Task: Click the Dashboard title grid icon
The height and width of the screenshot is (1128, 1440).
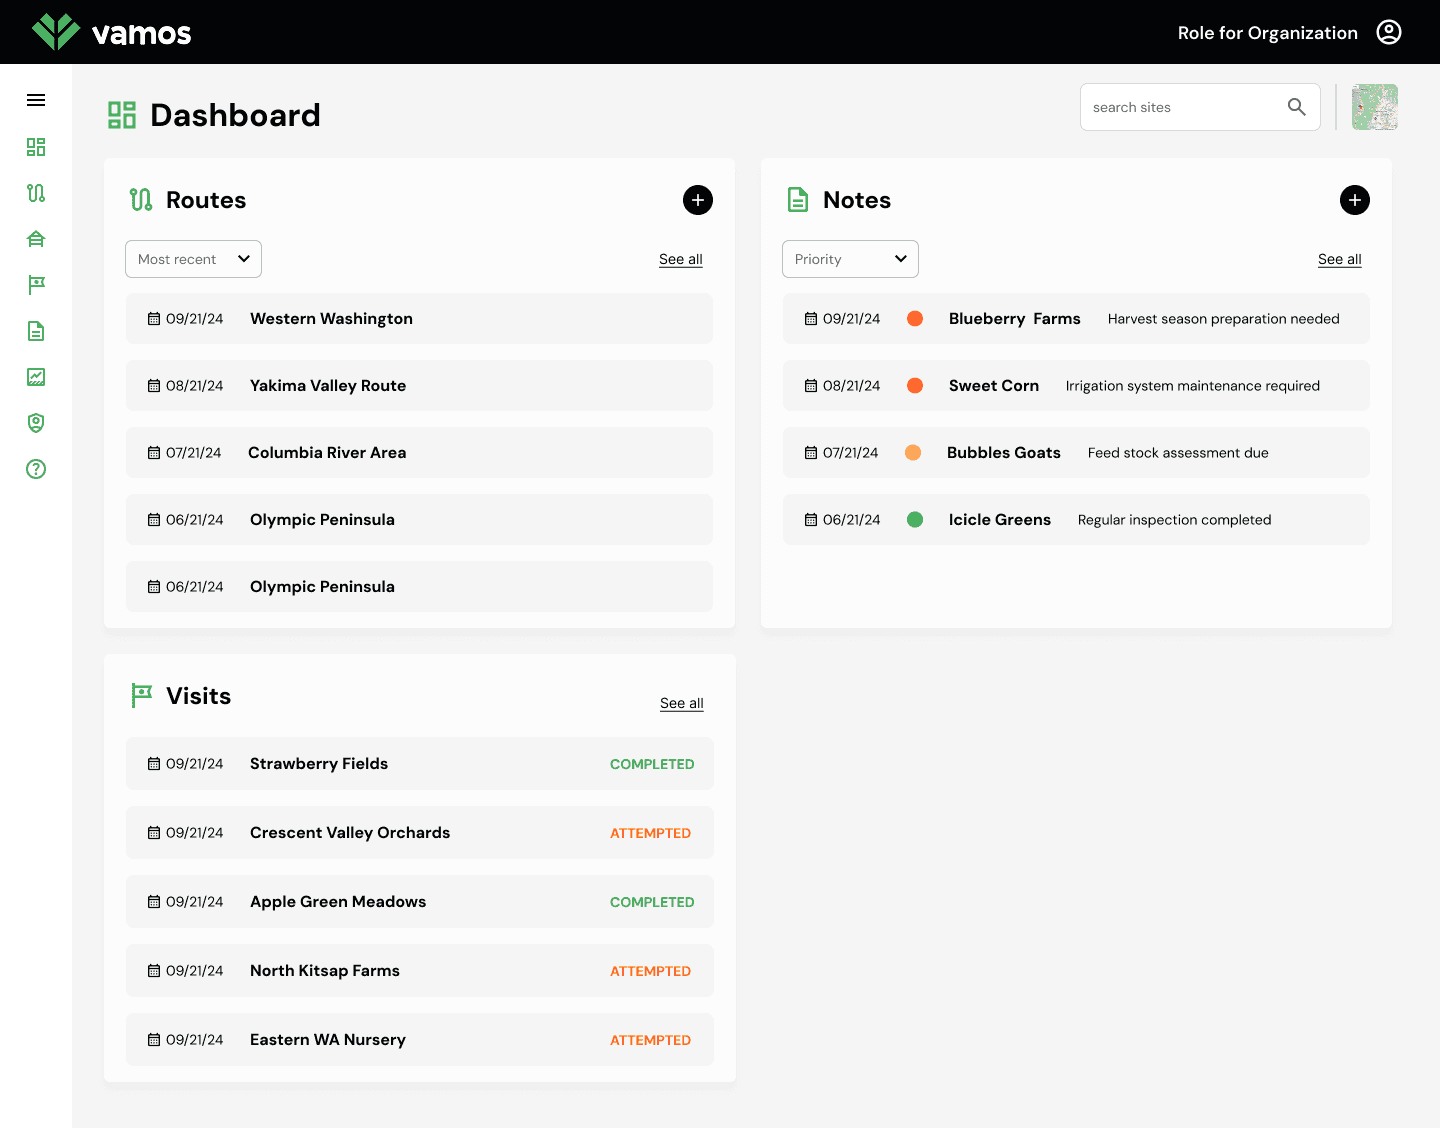Action: (122, 115)
